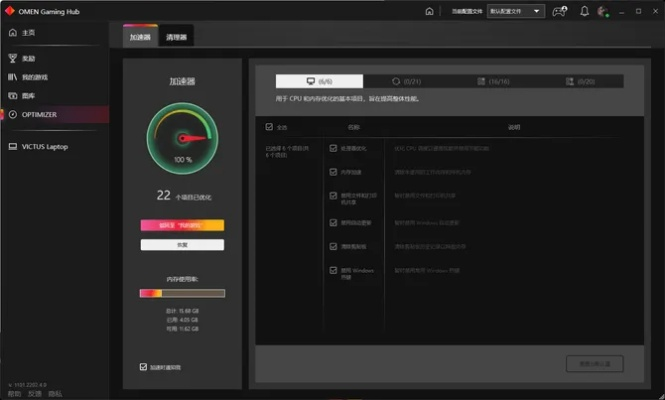Click the pink-orange gradient optimize button
This screenshot has width=665, height=400.
point(182,225)
